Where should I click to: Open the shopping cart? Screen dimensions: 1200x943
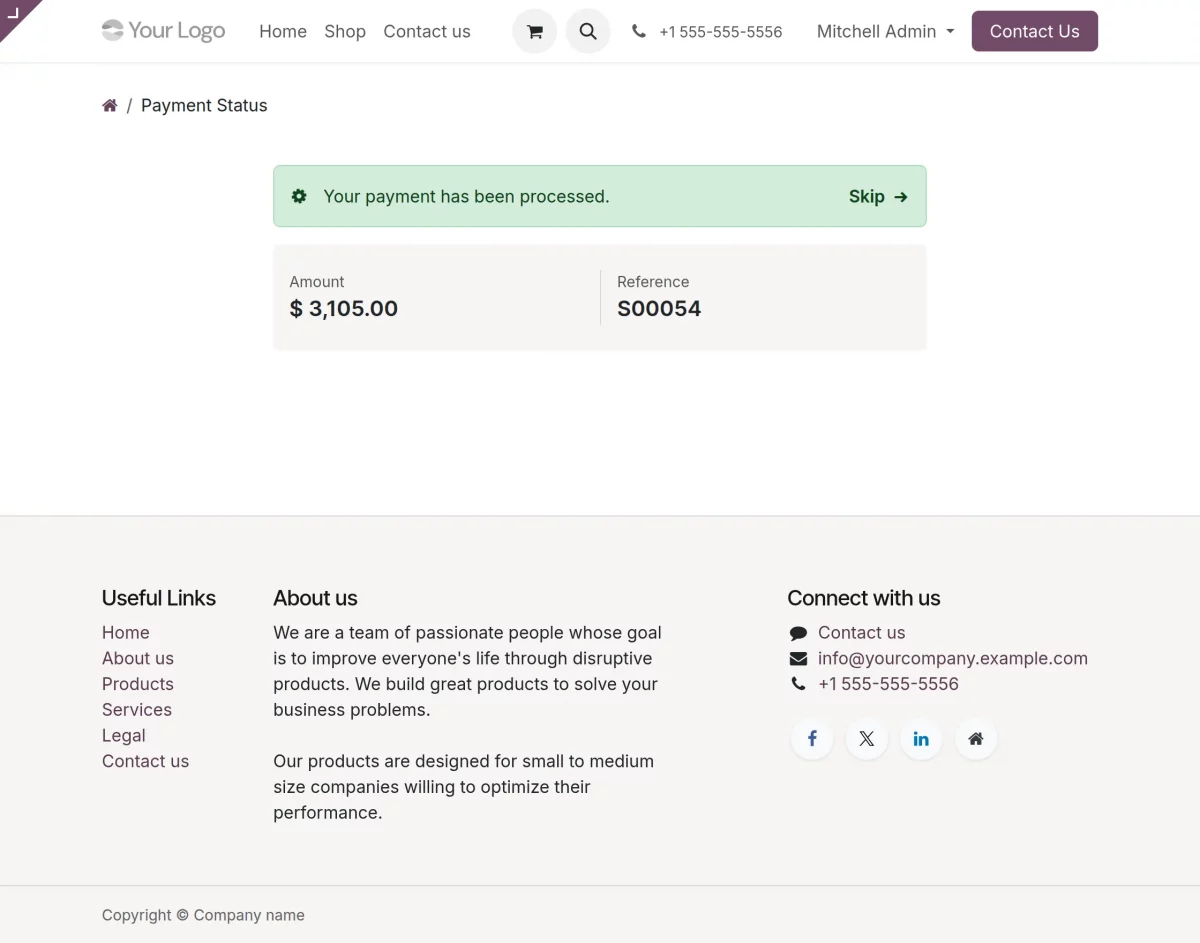tap(534, 31)
